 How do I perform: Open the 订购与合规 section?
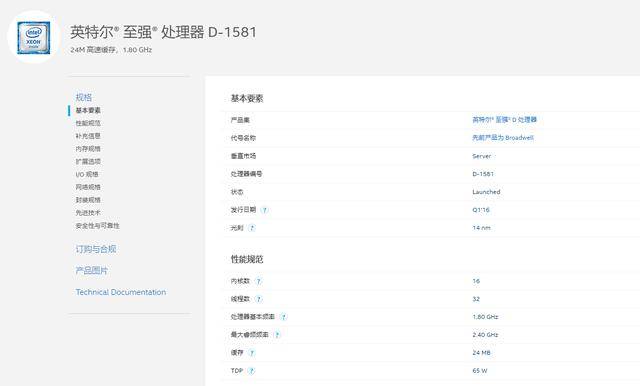click(x=96, y=249)
